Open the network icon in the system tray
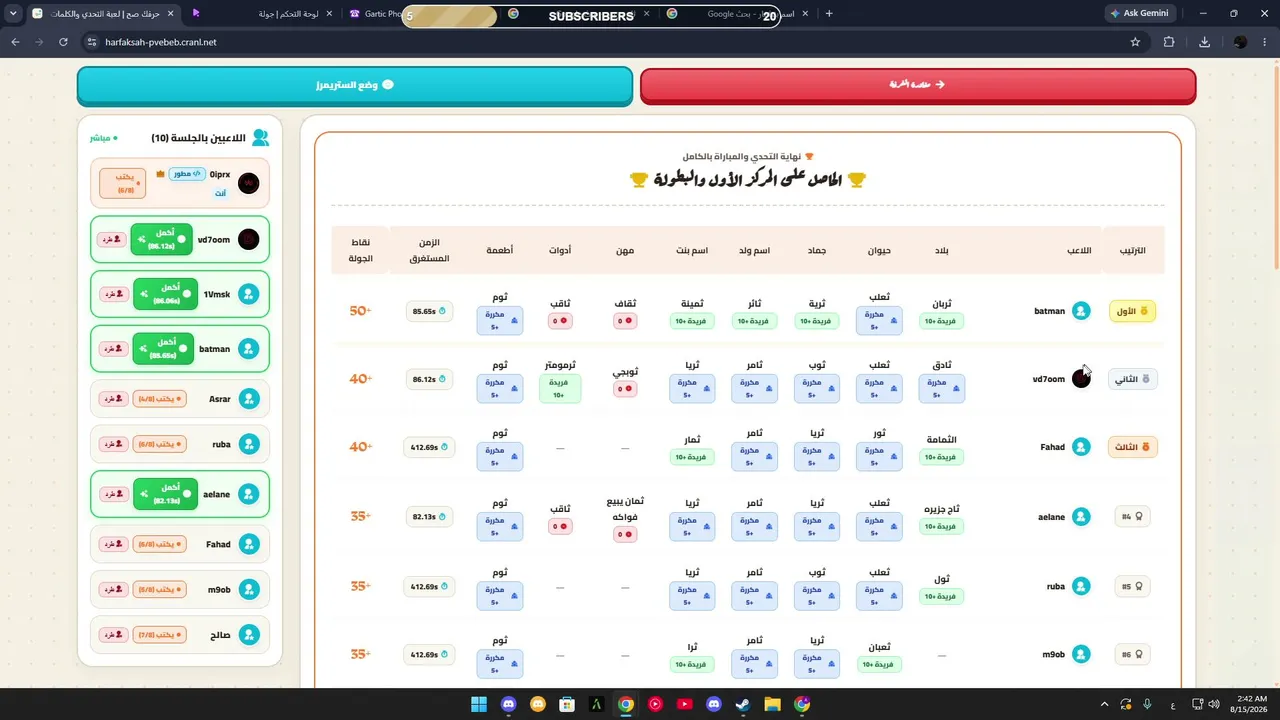The width and height of the screenshot is (1280, 720). (1197, 704)
